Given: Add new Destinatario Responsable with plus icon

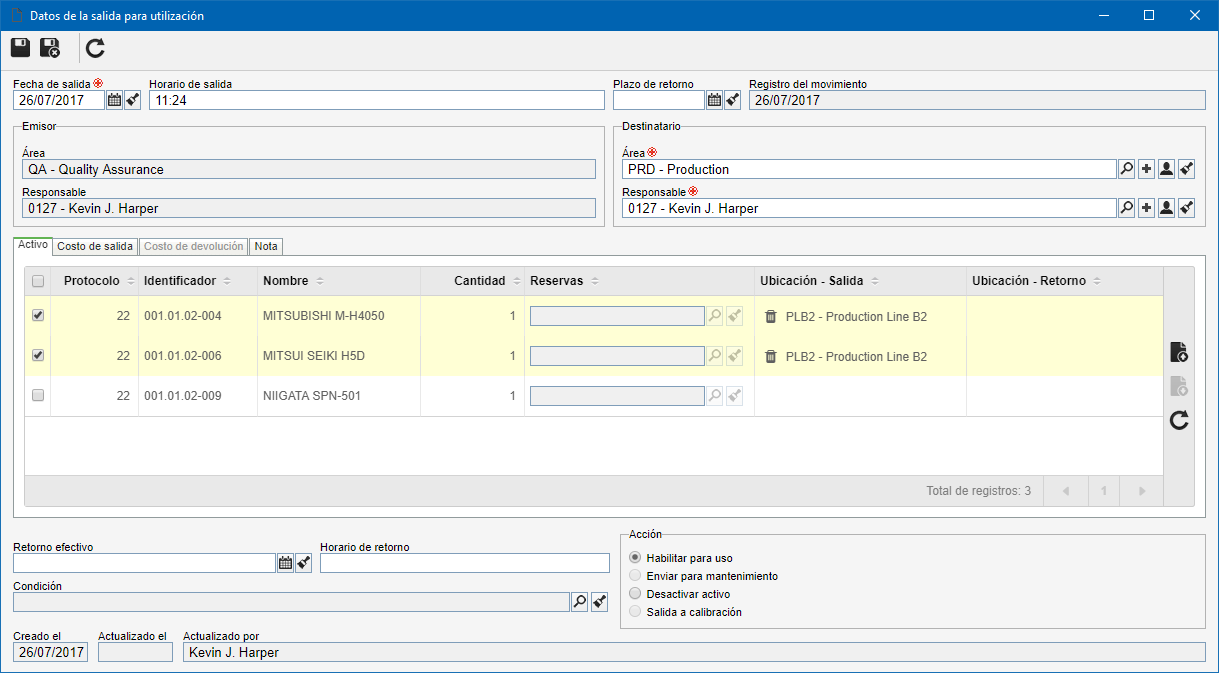Looking at the screenshot, I should click(1146, 208).
